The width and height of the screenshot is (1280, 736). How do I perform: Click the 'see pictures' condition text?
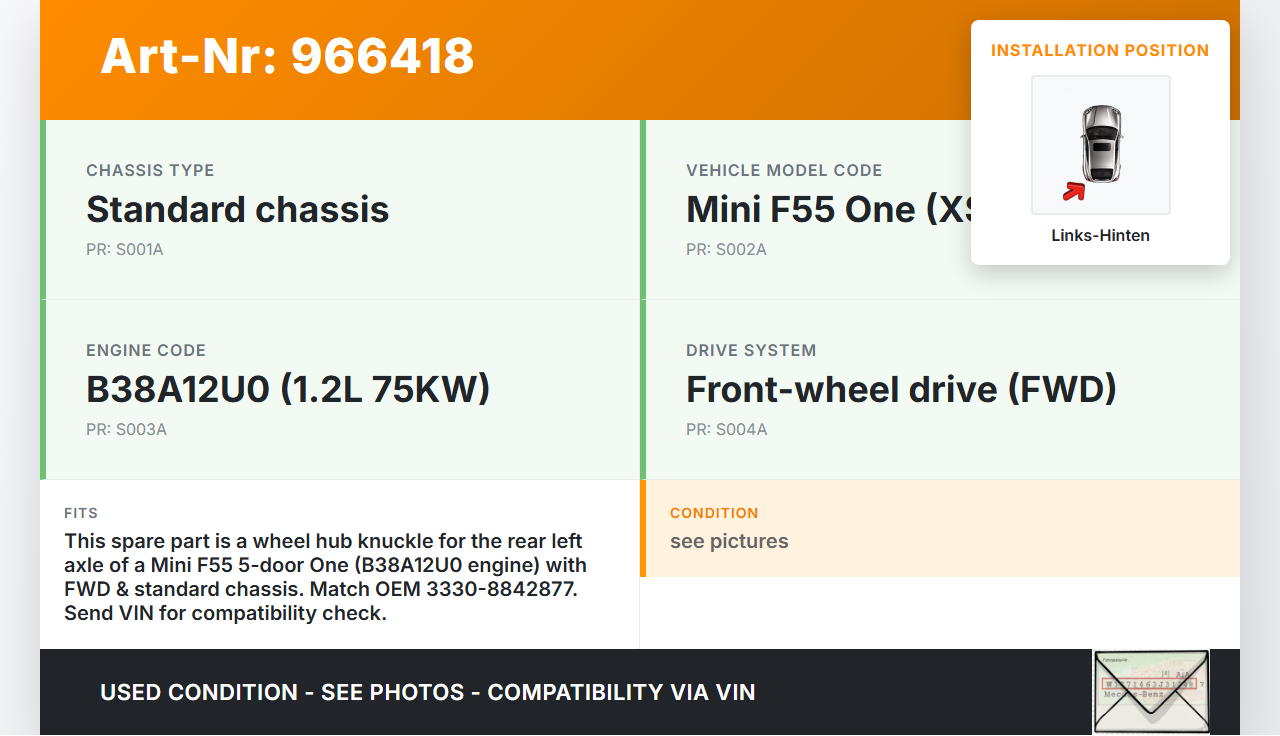729,541
